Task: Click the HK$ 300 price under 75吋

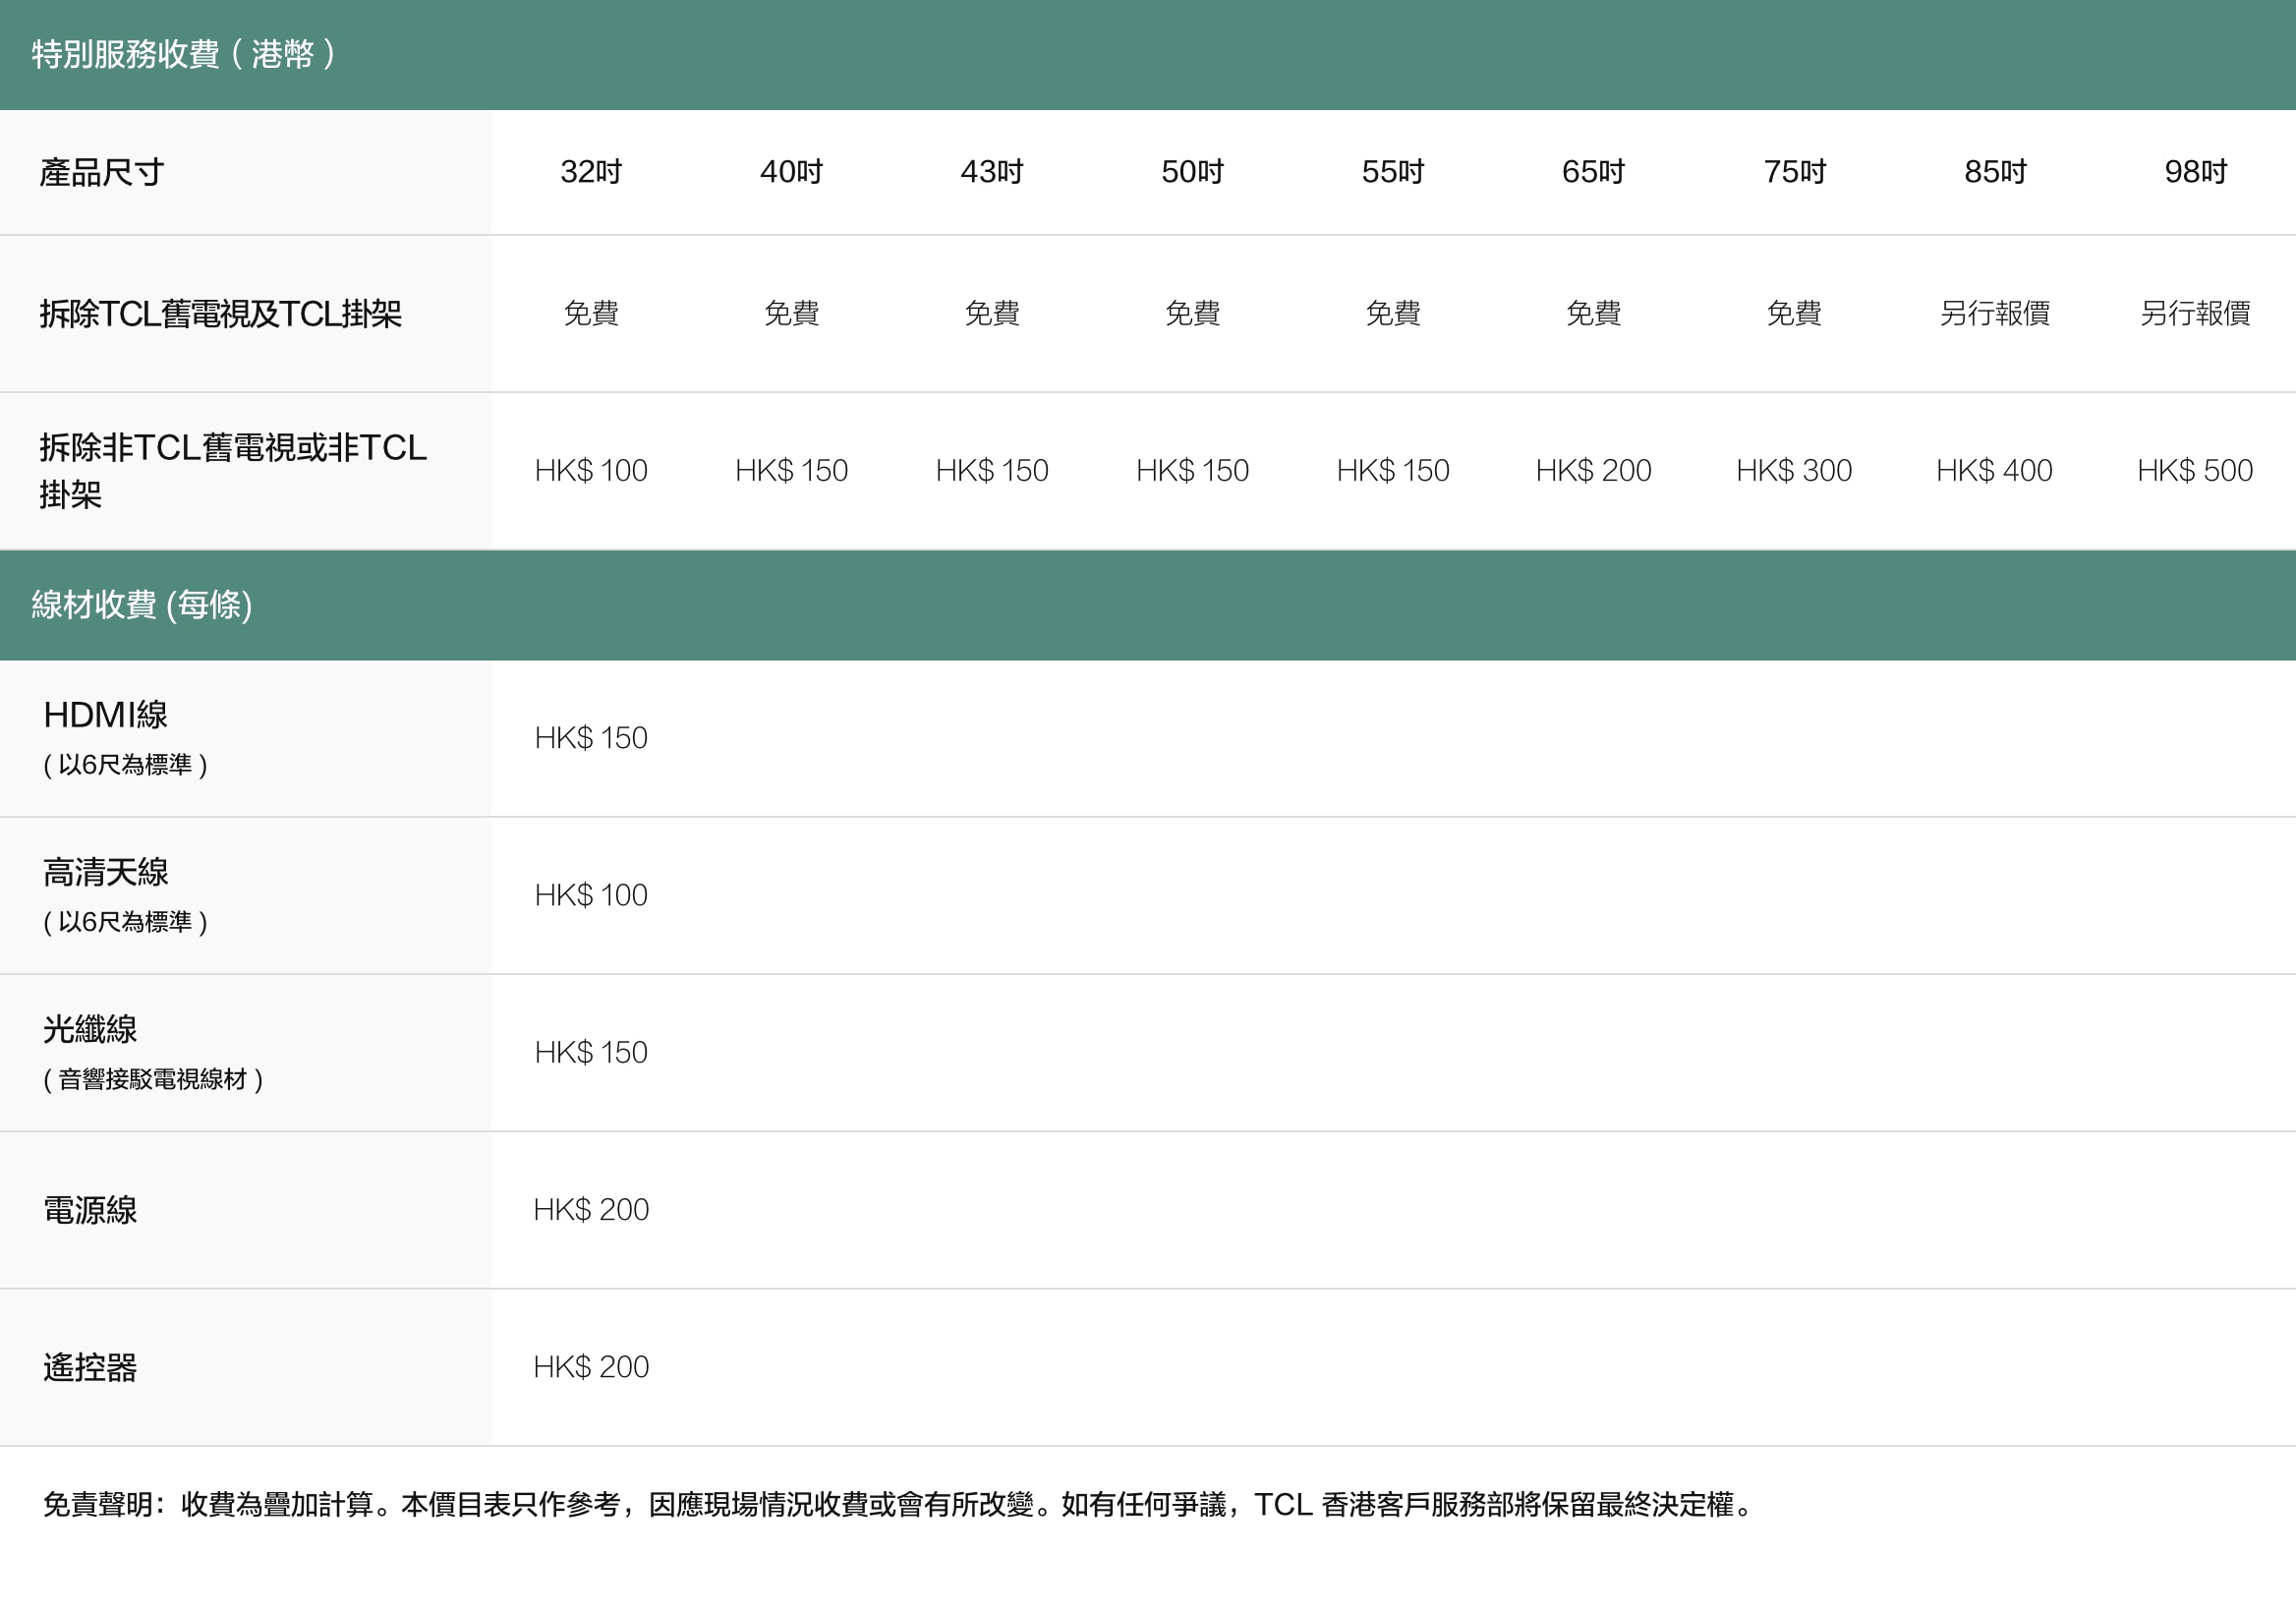Action: (1793, 470)
